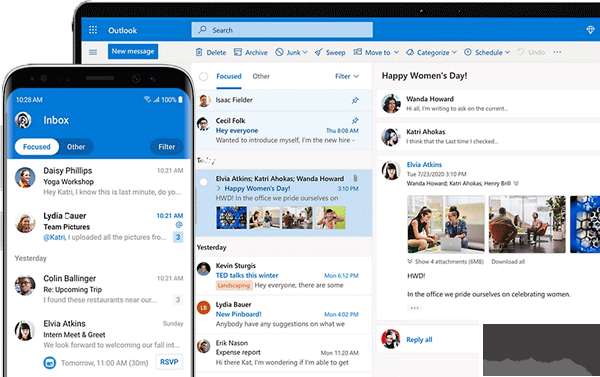This screenshot has height=377, width=600.
Task: Tick the select-all circle beside Focused
Action: (204, 77)
